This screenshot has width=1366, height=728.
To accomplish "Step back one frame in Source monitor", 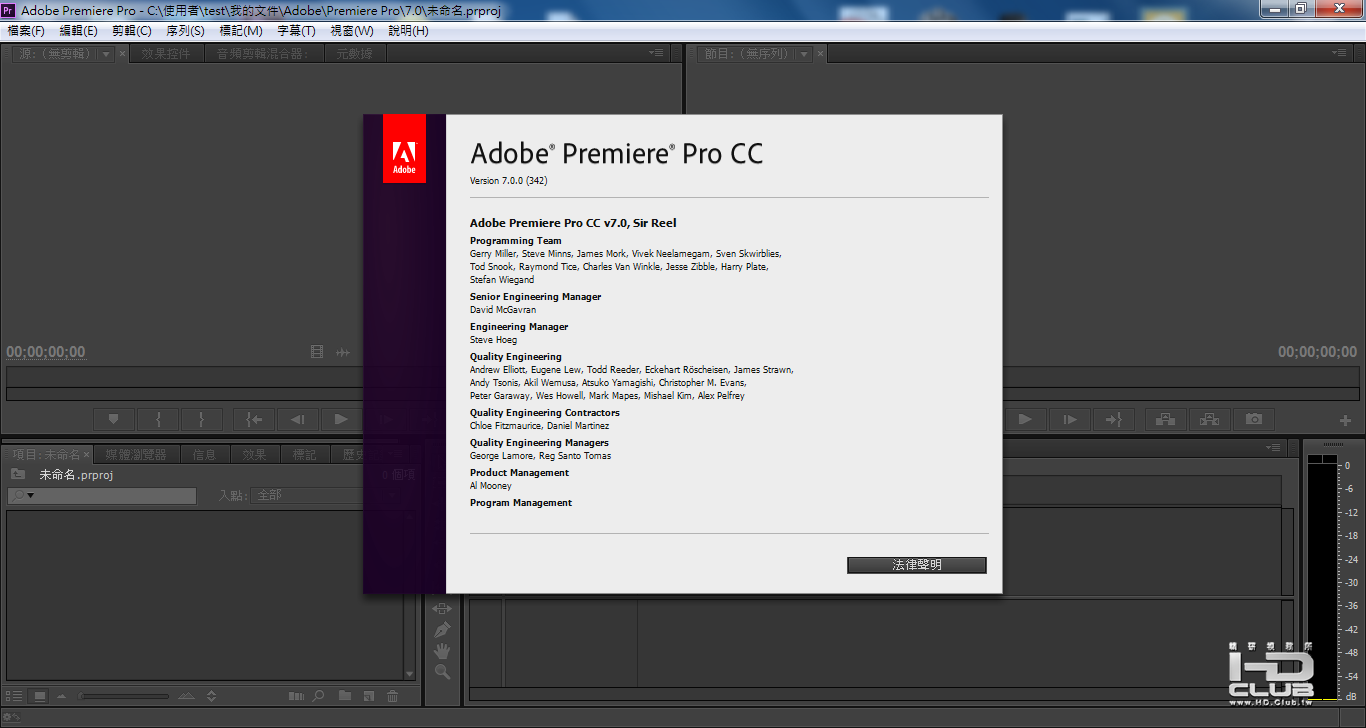I will tap(298, 419).
